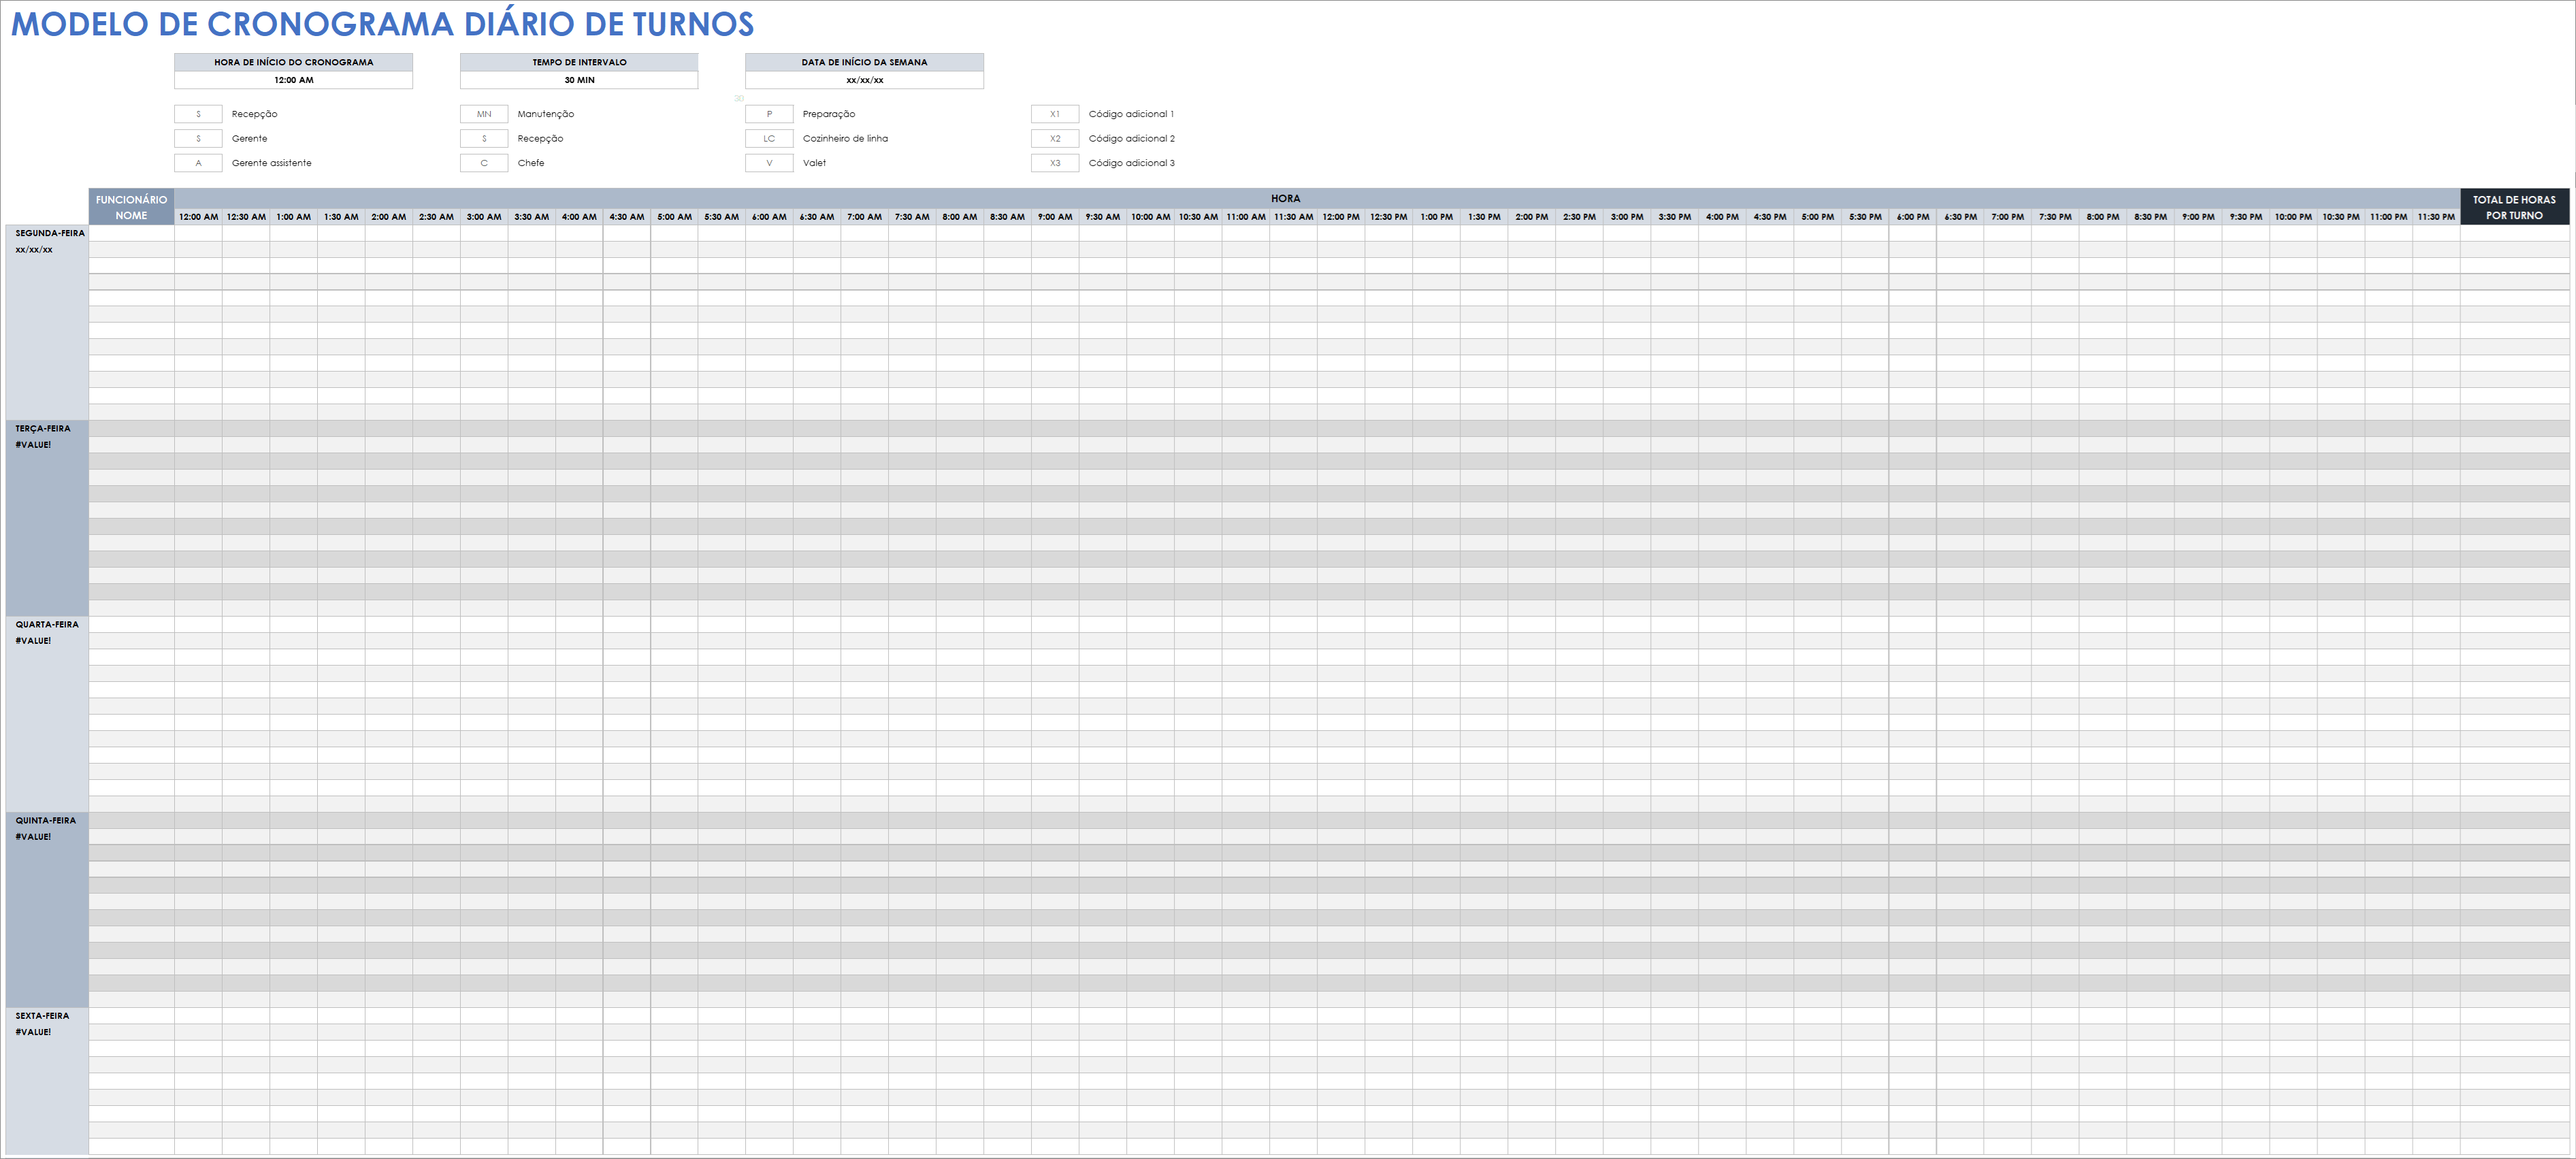Click the '6:00 PM' time column header
The width and height of the screenshot is (2576, 1159).
pyautogui.click(x=1913, y=217)
